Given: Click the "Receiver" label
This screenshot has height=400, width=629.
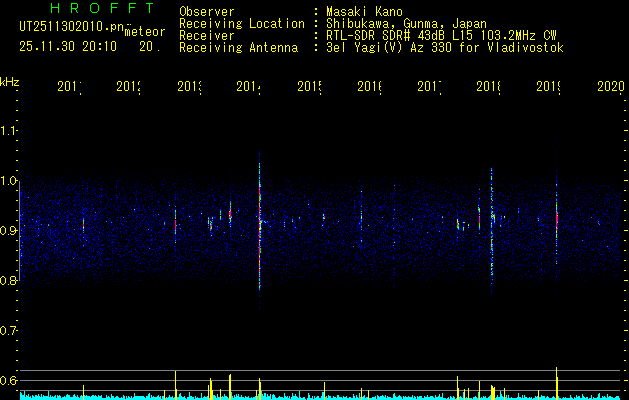Looking at the screenshot, I should 207,36.
